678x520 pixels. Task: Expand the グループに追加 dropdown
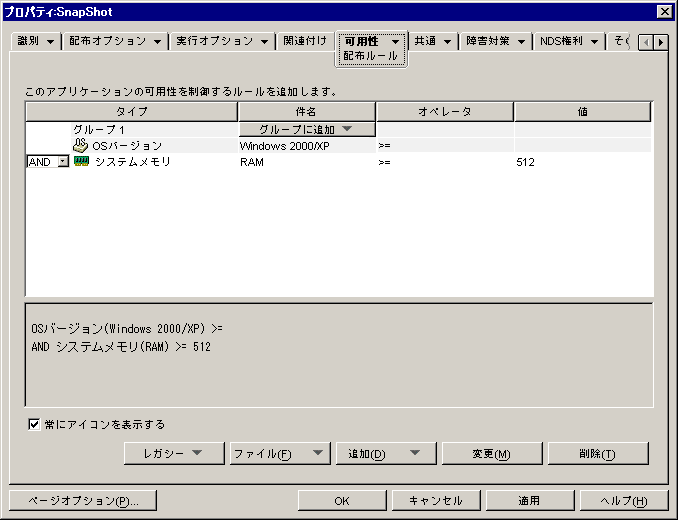coord(306,129)
